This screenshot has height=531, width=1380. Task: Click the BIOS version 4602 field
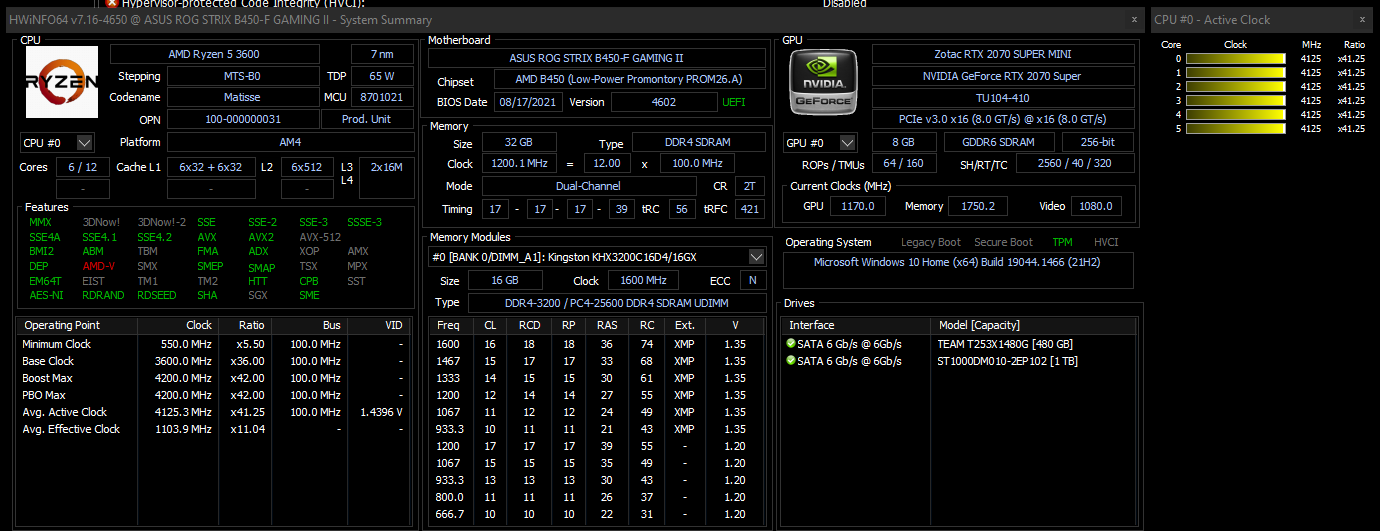[663, 102]
